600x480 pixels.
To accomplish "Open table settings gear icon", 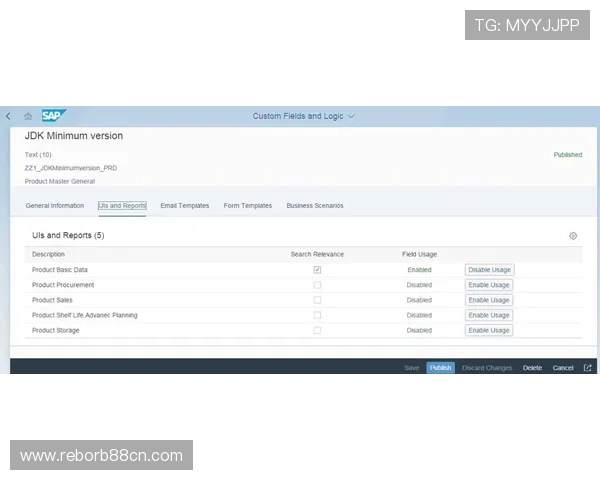I will (x=573, y=236).
